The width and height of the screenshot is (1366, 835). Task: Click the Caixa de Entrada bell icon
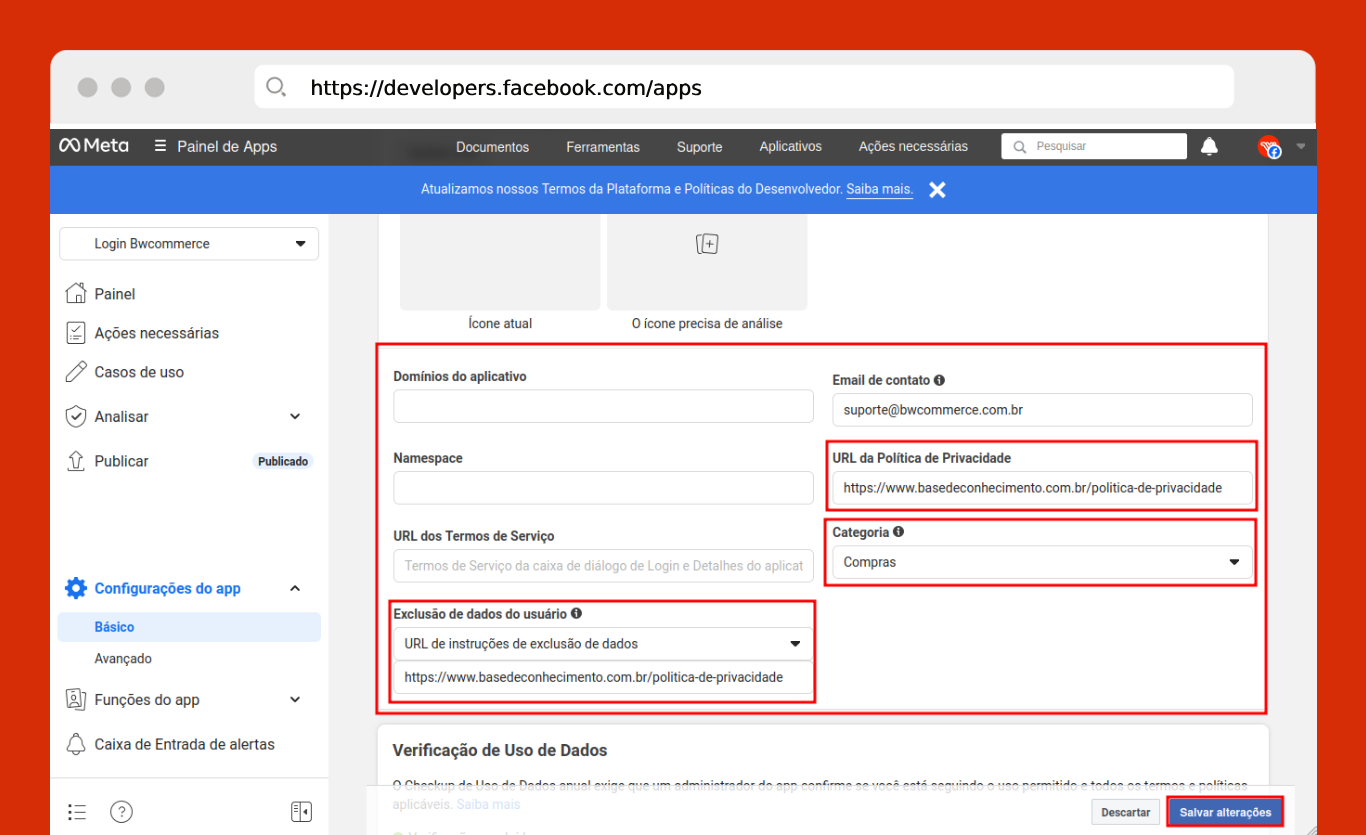tap(75, 744)
